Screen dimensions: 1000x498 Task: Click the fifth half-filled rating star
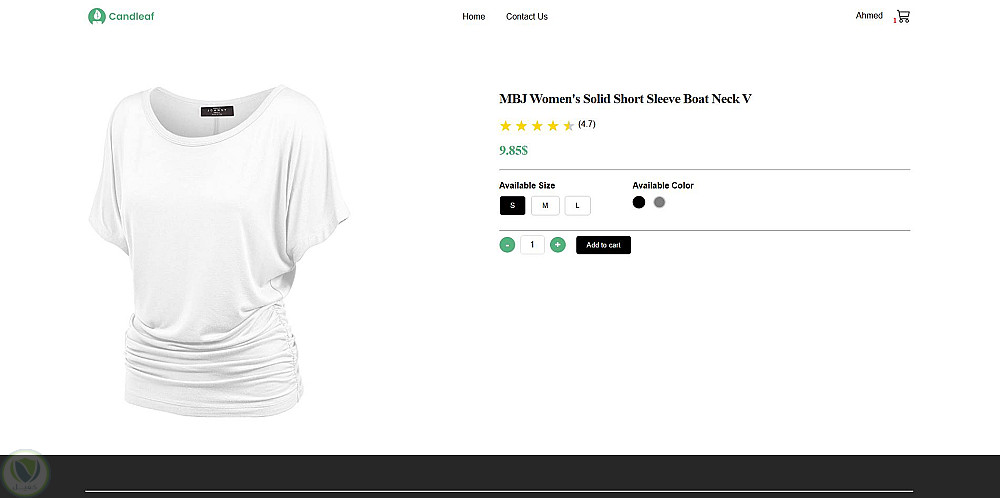click(x=569, y=126)
